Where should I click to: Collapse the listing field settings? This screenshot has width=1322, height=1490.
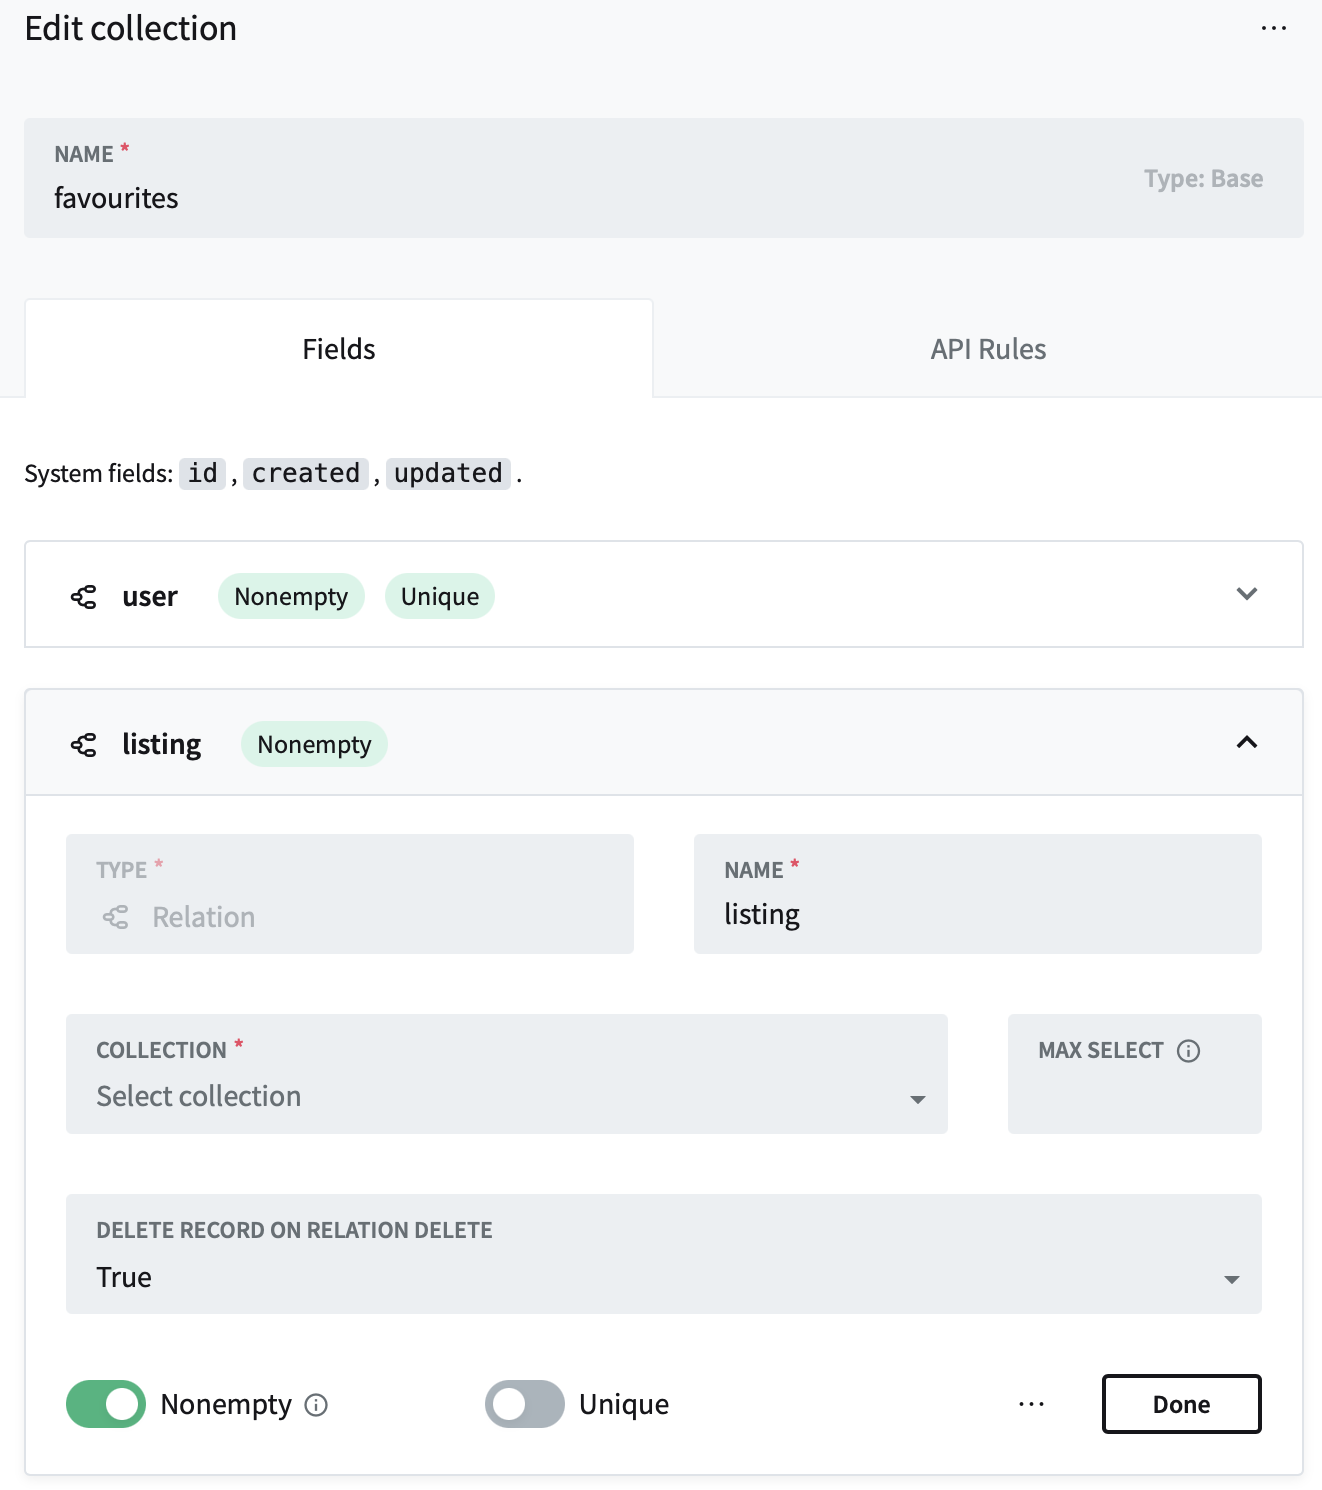[x=1246, y=744]
